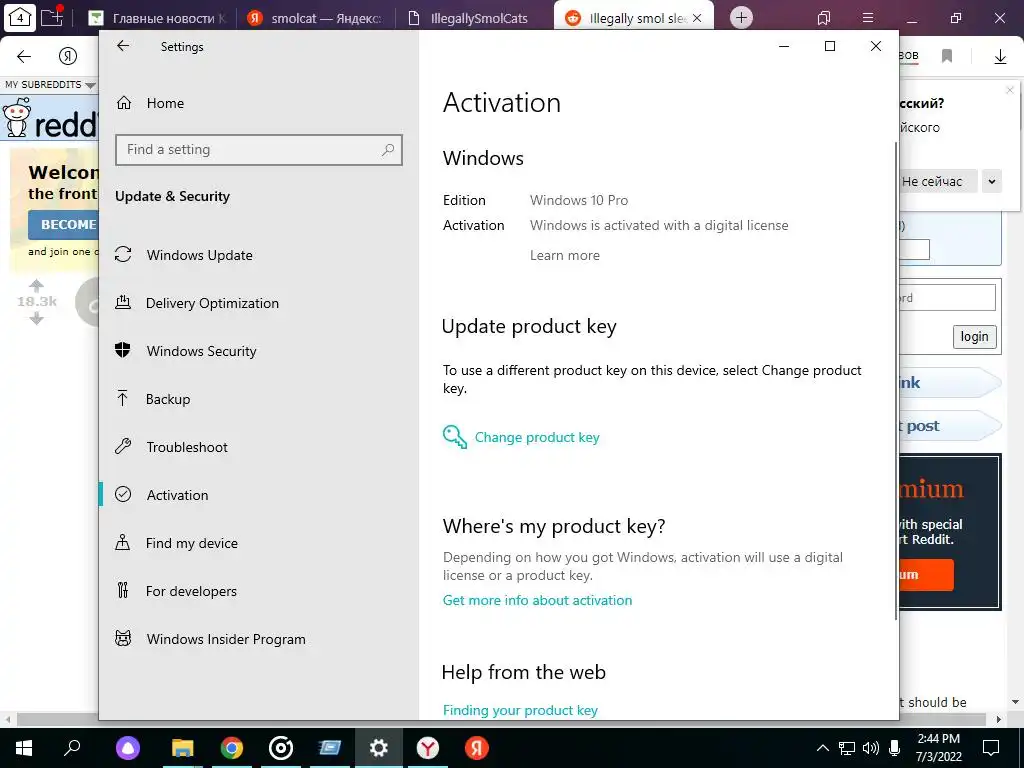The image size is (1024, 768).
Task: Upvote the 18.3k reddit post
Action: click(x=37, y=285)
